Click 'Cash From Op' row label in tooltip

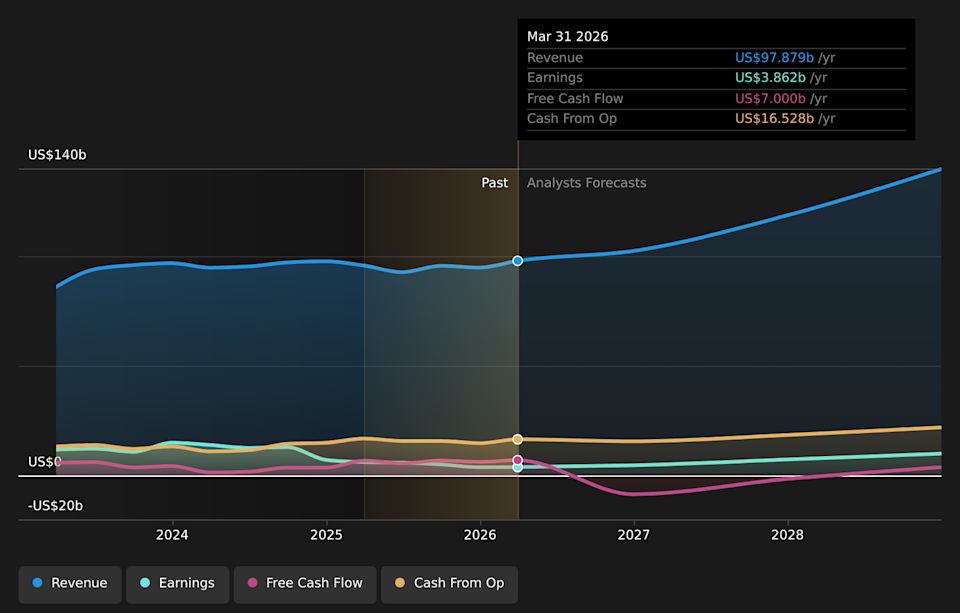(572, 119)
